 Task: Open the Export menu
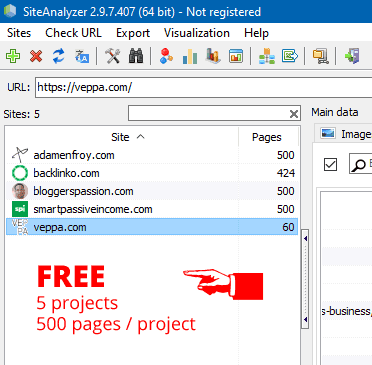click(133, 33)
